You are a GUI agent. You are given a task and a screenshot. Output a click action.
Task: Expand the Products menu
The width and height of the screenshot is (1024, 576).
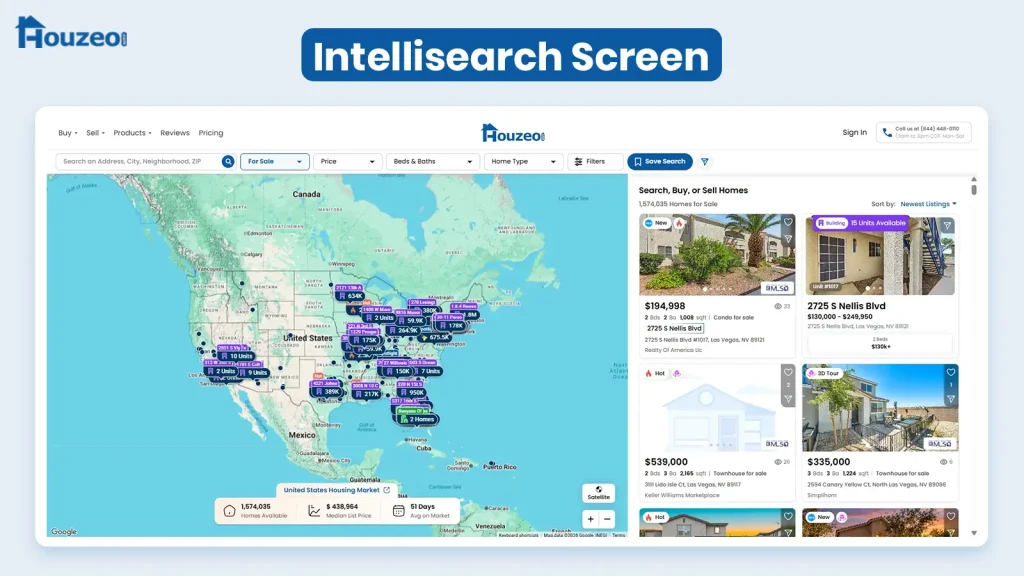[x=133, y=133]
